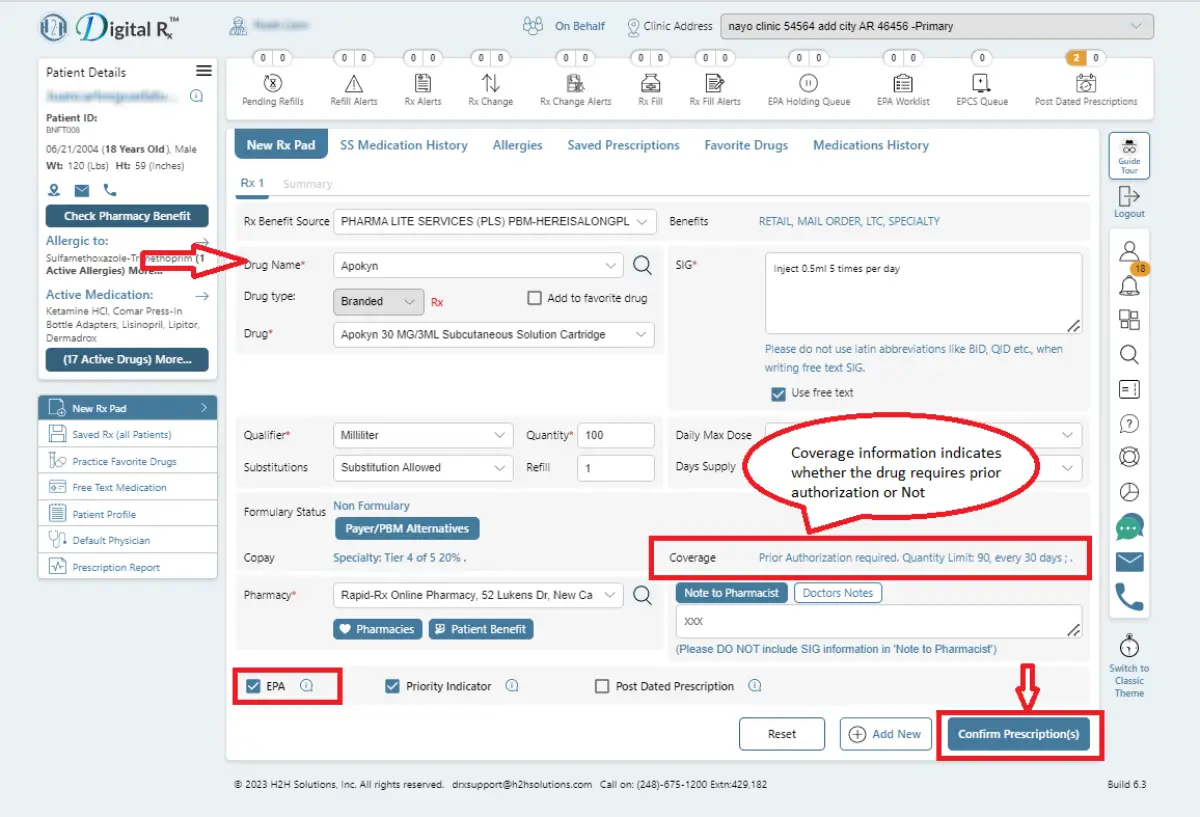Toggle the EPA checkbox

coord(253,686)
